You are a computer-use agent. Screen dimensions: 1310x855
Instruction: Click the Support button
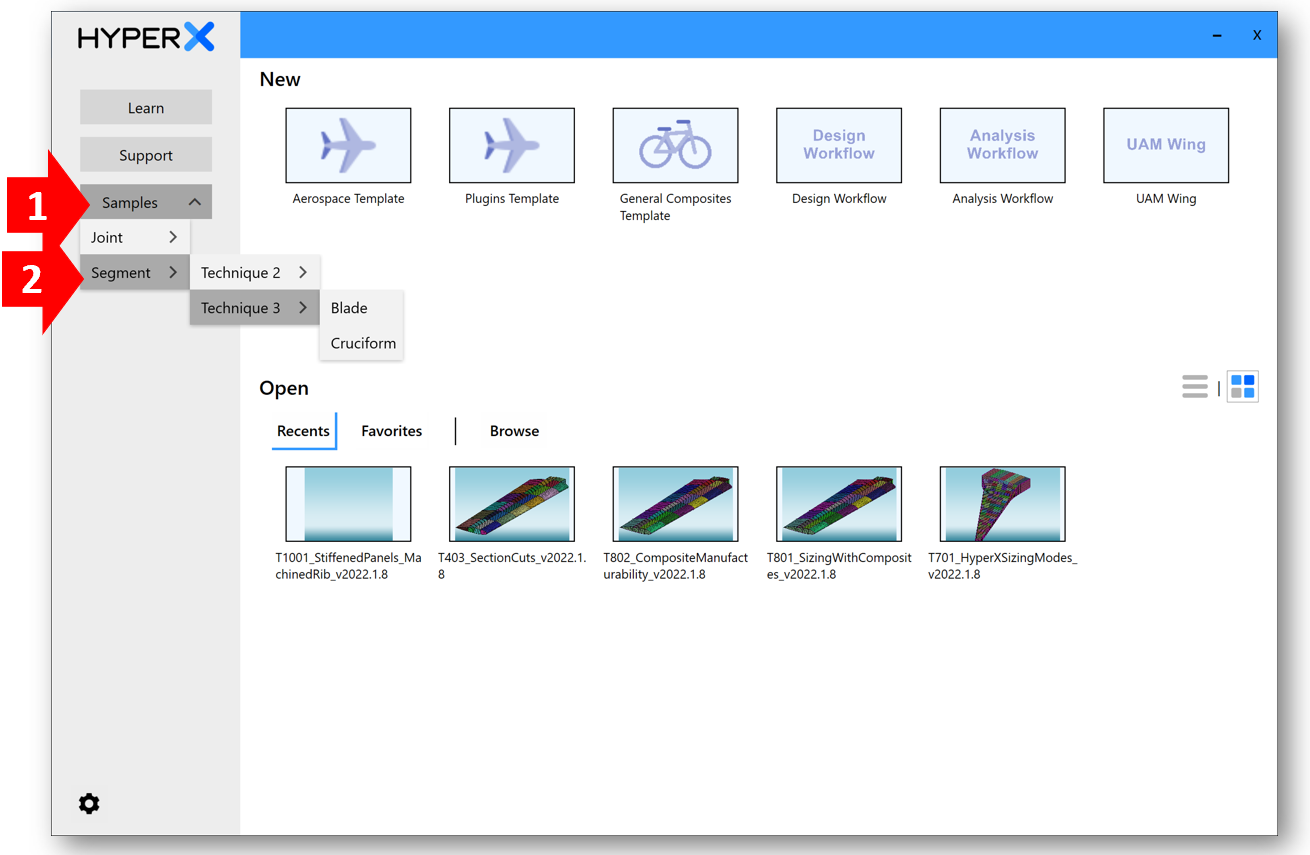[146, 155]
